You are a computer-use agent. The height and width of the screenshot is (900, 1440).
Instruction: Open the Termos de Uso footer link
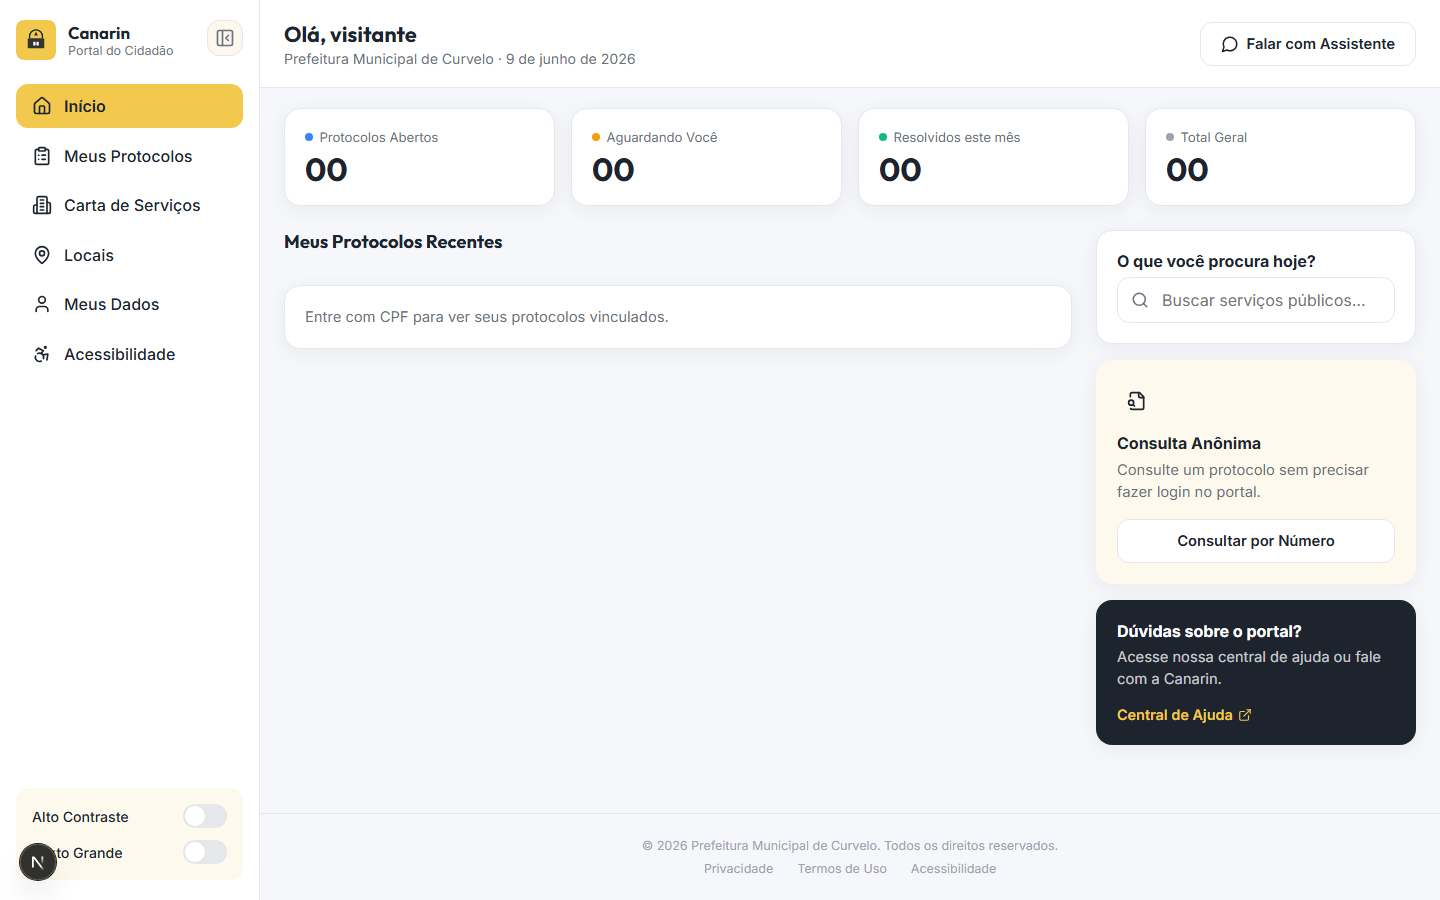click(842, 869)
